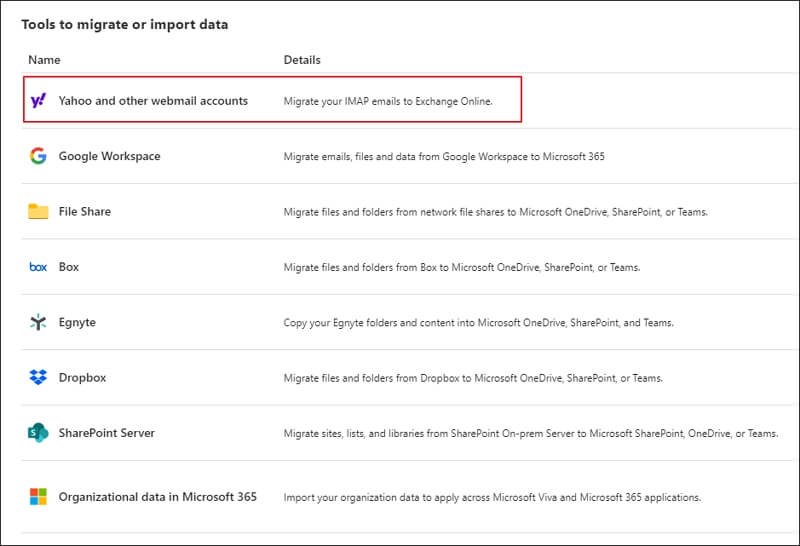This screenshot has width=800, height=546.
Task: Click the SharePoint Server icon
Action: pyautogui.click(x=38, y=433)
